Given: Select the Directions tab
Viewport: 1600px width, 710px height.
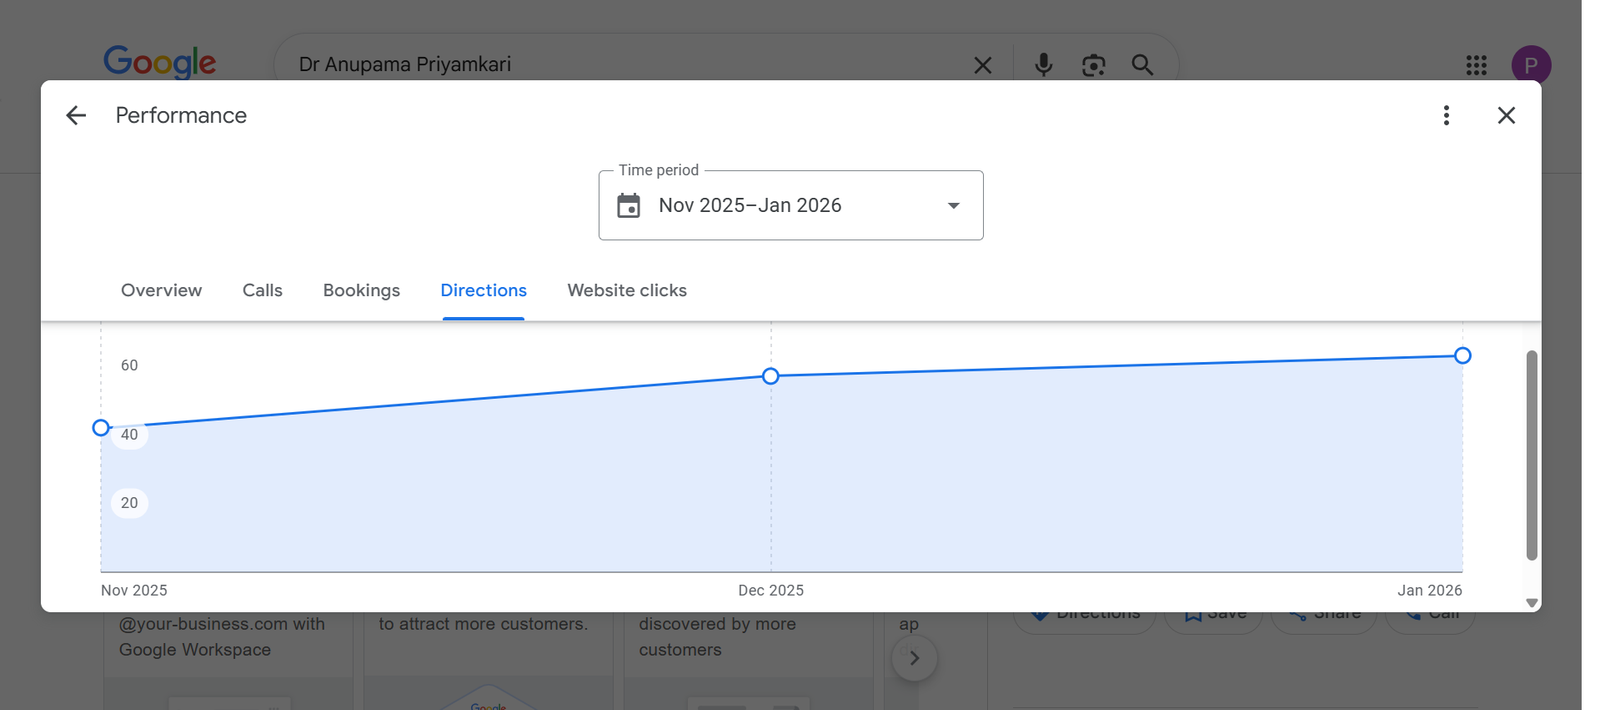Looking at the screenshot, I should tap(483, 291).
